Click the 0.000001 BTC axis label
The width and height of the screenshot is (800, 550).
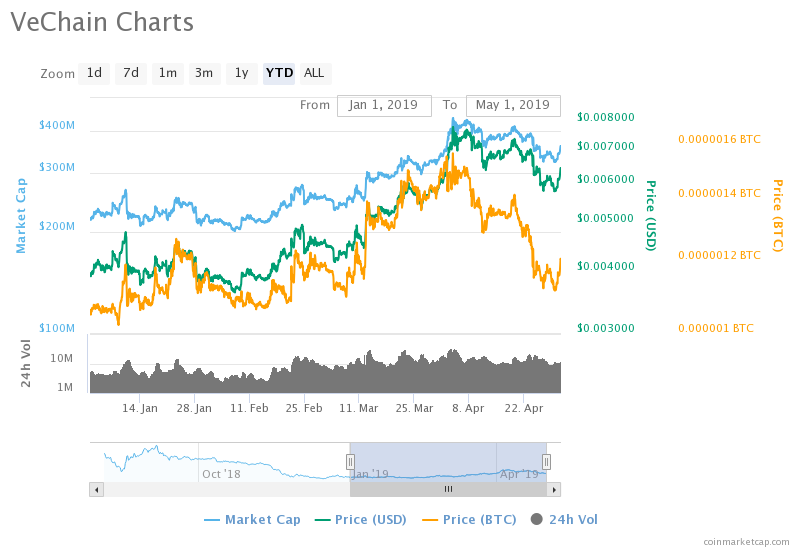coord(715,328)
